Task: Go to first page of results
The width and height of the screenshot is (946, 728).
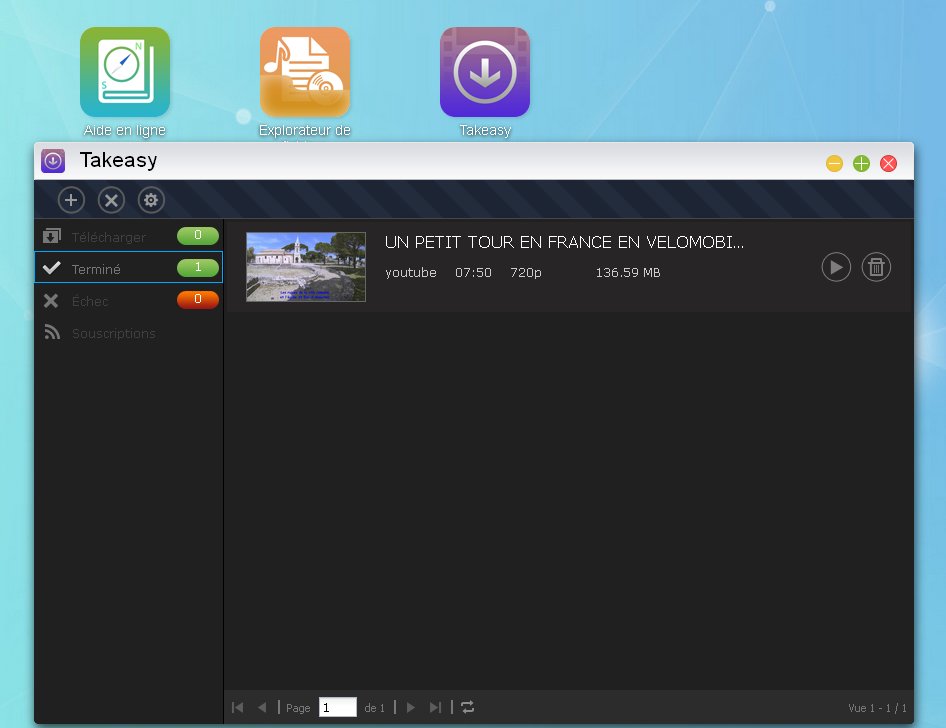Action: 238,707
